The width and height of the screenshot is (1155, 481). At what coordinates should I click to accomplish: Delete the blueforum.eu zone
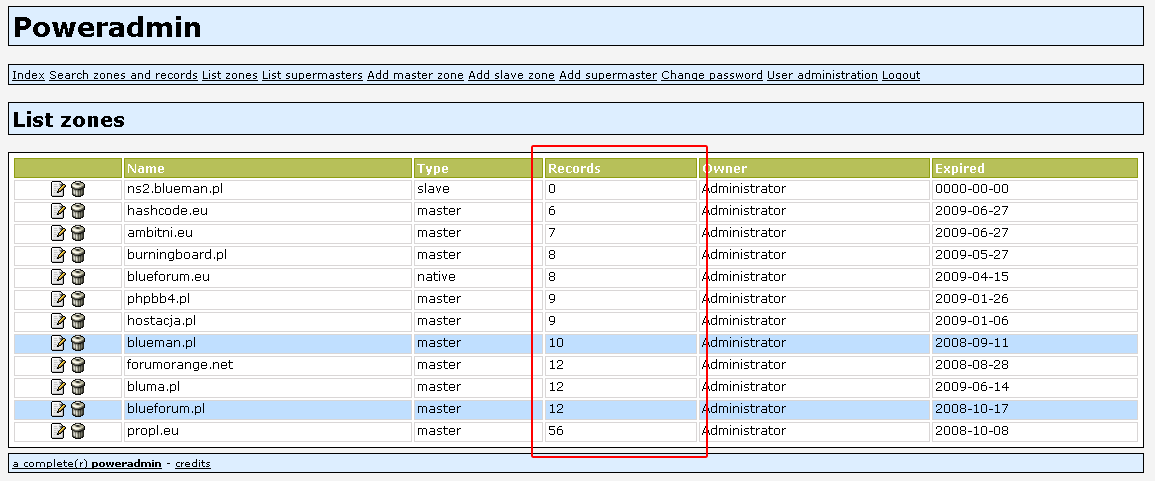pyautogui.click(x=77, y=277)
